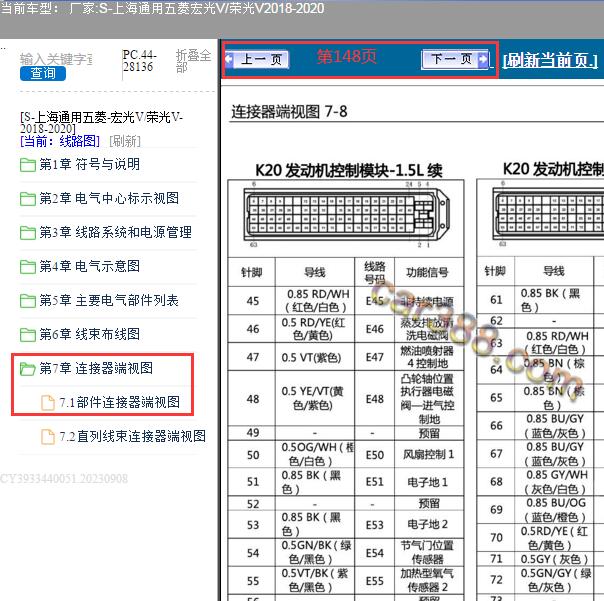This screenshot has height=601, width=604.
Task: Select circuit number cell E48
Action: pyautogui.click(x=375, y=398)
